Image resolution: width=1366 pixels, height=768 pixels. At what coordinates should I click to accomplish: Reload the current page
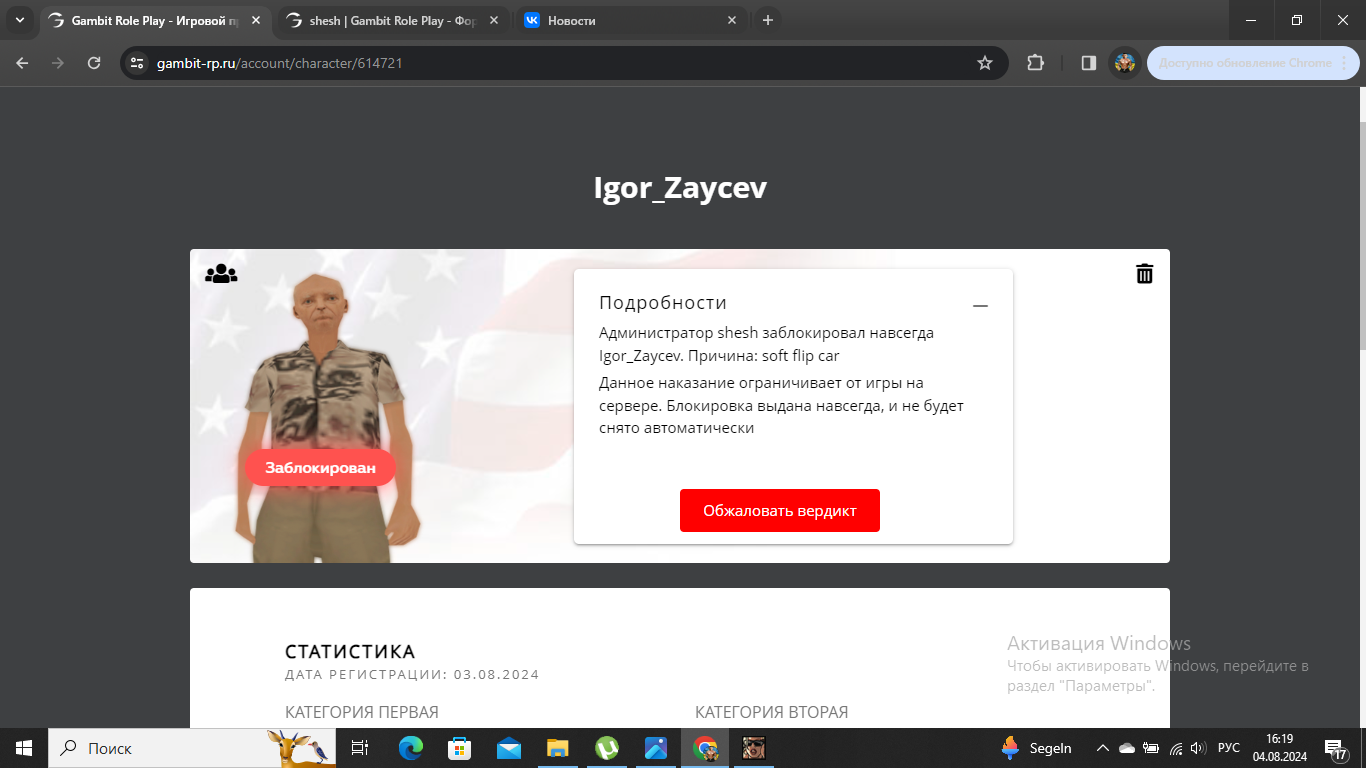coord(94,63)
